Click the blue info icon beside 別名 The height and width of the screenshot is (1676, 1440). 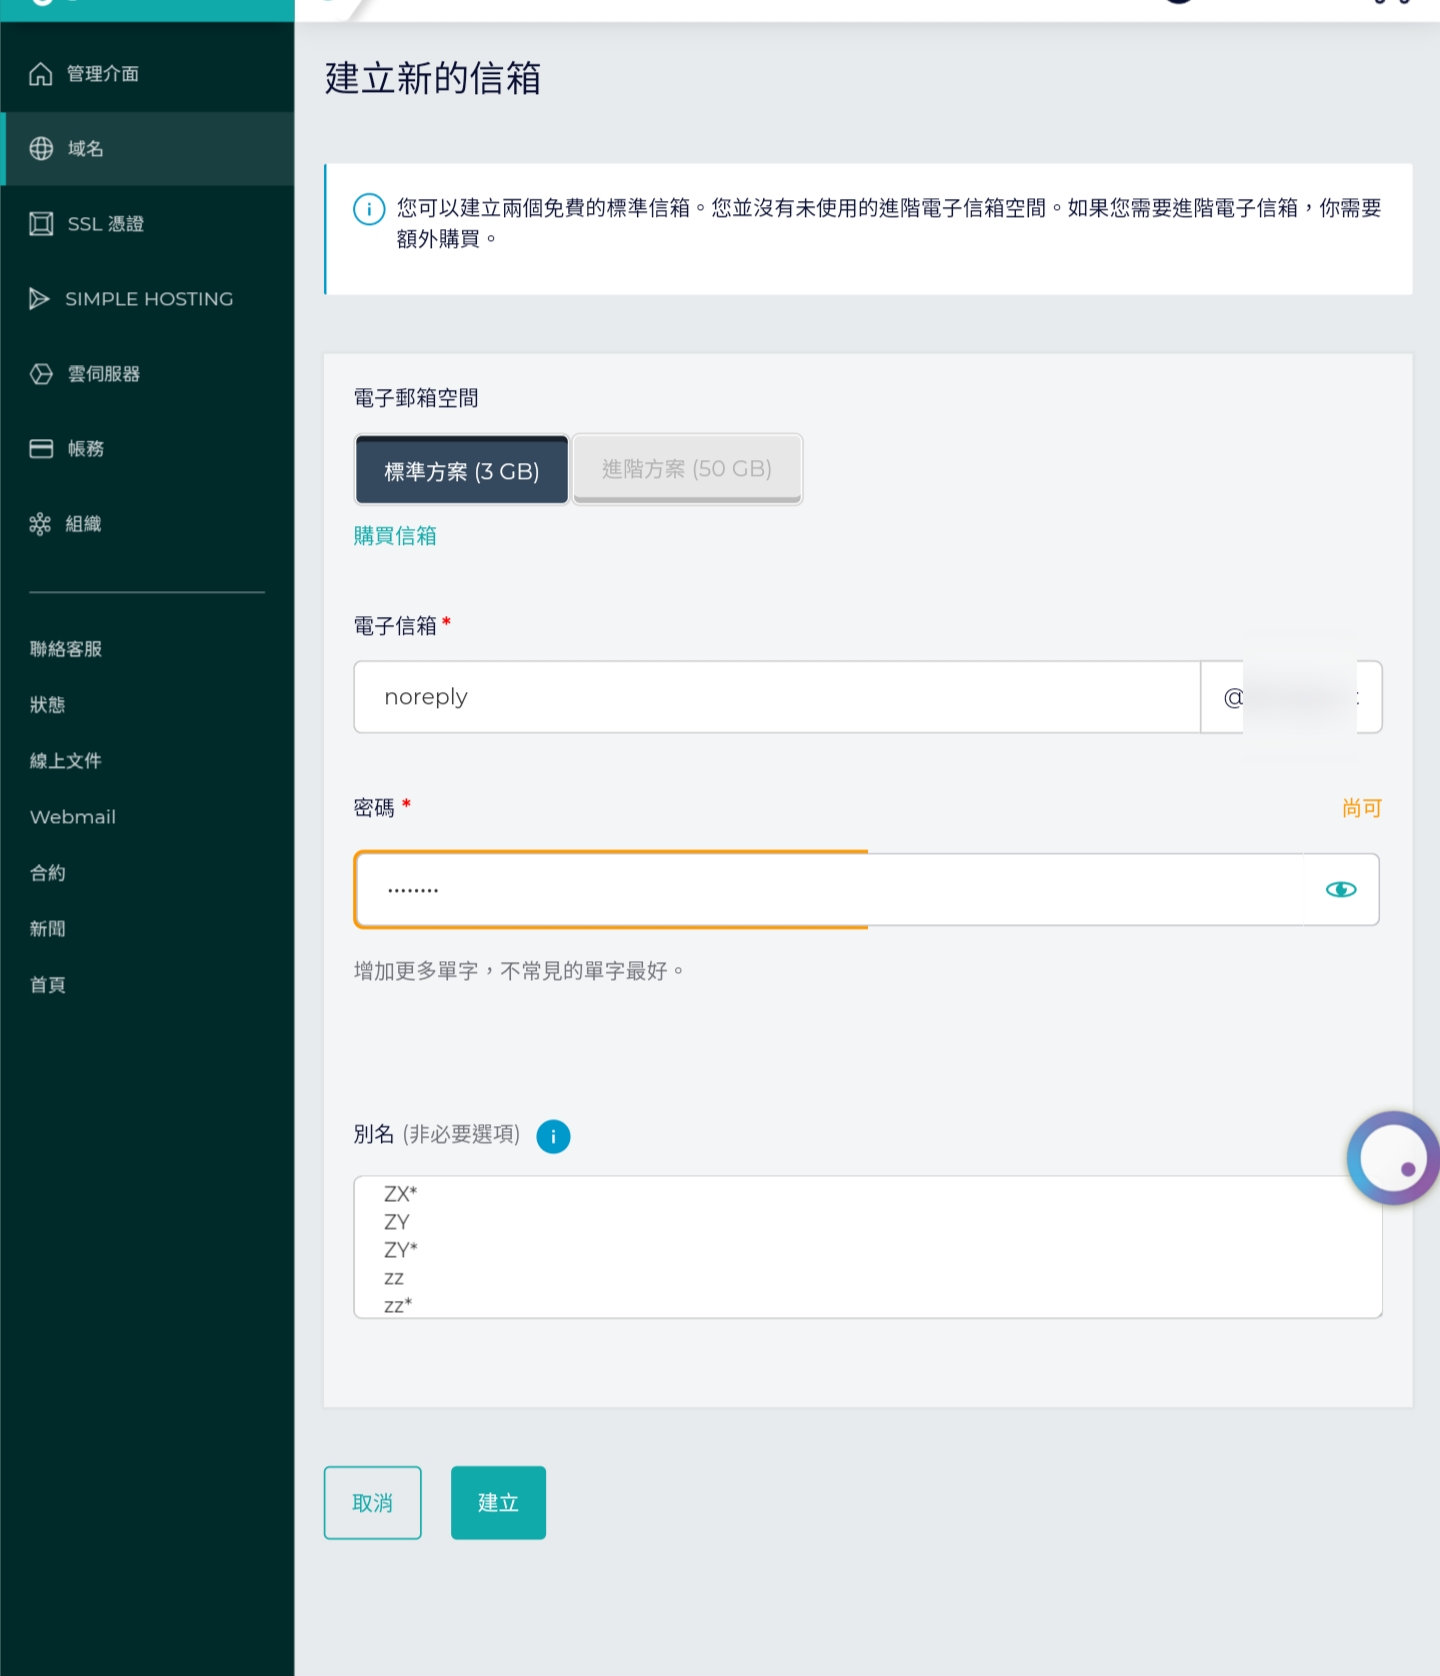click(553, 1136)
